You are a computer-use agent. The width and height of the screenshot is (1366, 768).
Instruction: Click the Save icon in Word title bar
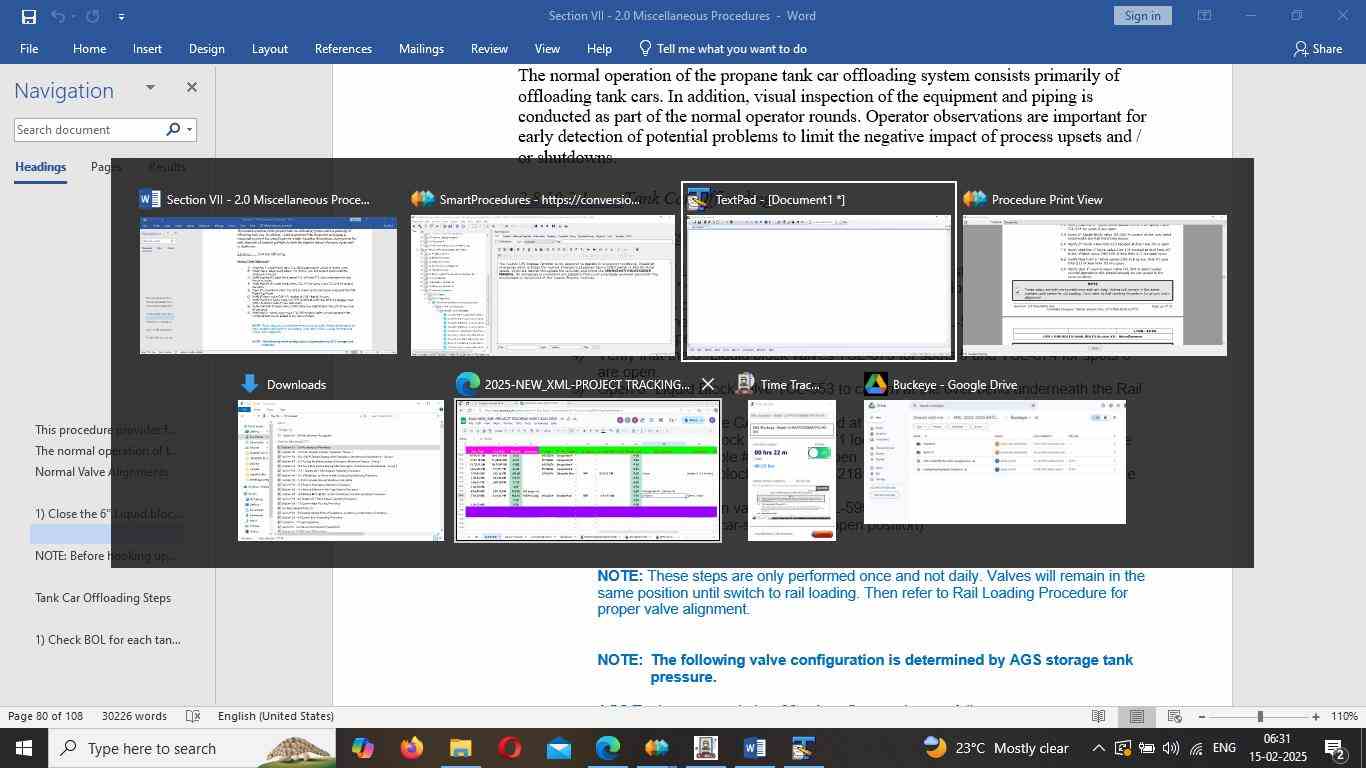pos(28,16)
